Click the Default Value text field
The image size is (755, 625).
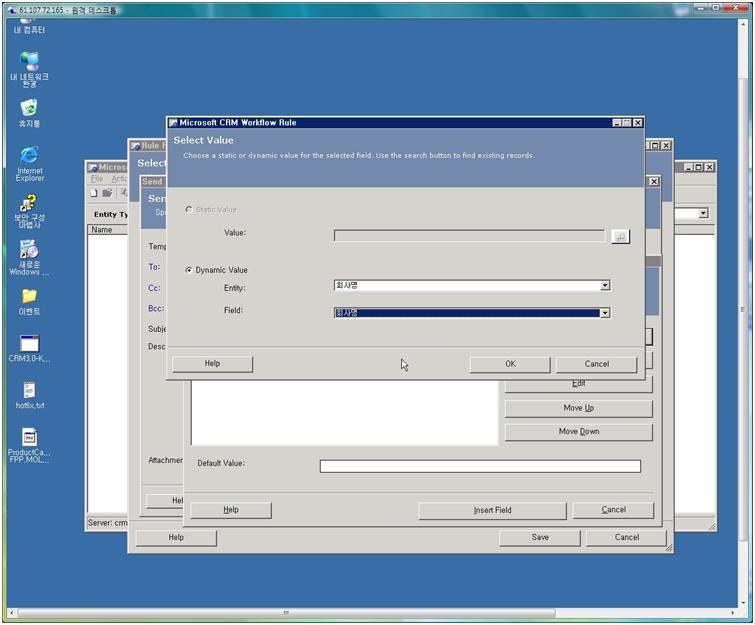tap(480, 466)
